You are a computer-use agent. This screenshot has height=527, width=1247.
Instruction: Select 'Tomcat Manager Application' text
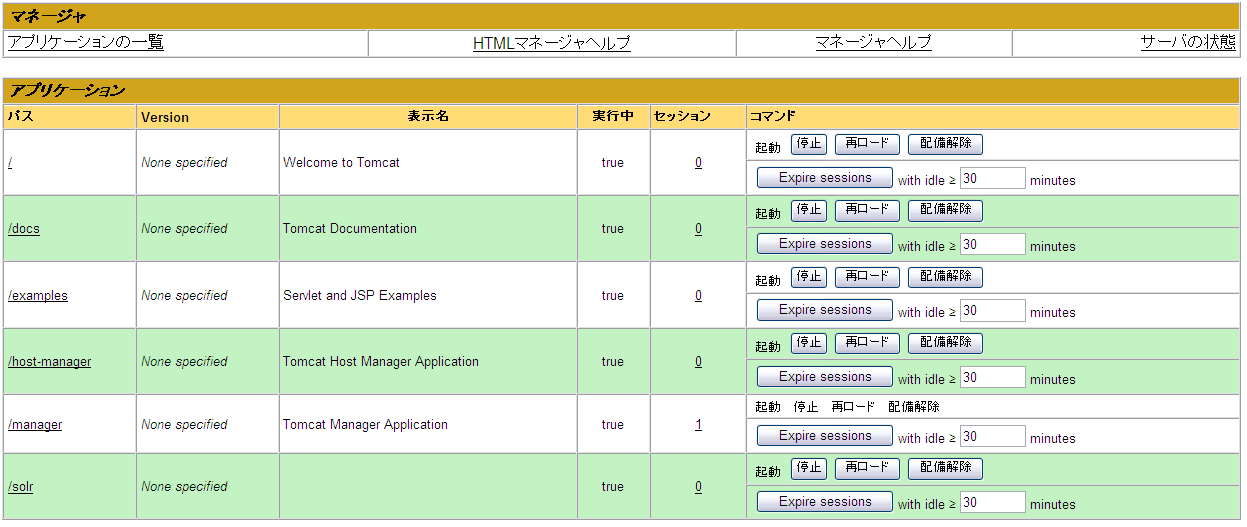point(365,425)
